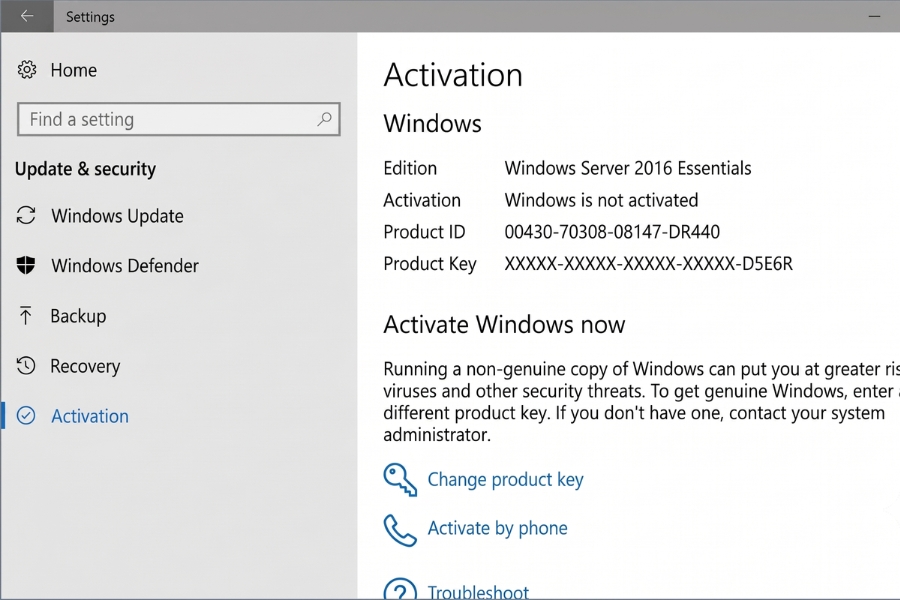Viewport: 900px width, 600px height.
Task: Click the Home gear icon
Action: [26, 69]
